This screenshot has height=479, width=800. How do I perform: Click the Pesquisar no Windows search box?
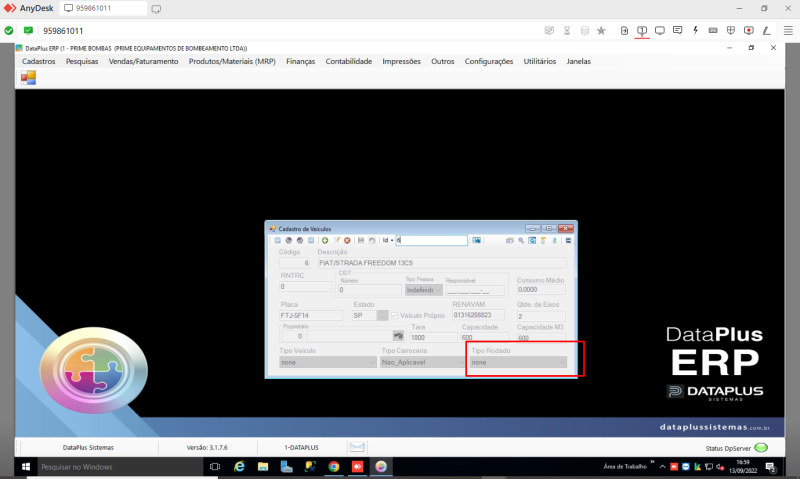coord(119,466)
